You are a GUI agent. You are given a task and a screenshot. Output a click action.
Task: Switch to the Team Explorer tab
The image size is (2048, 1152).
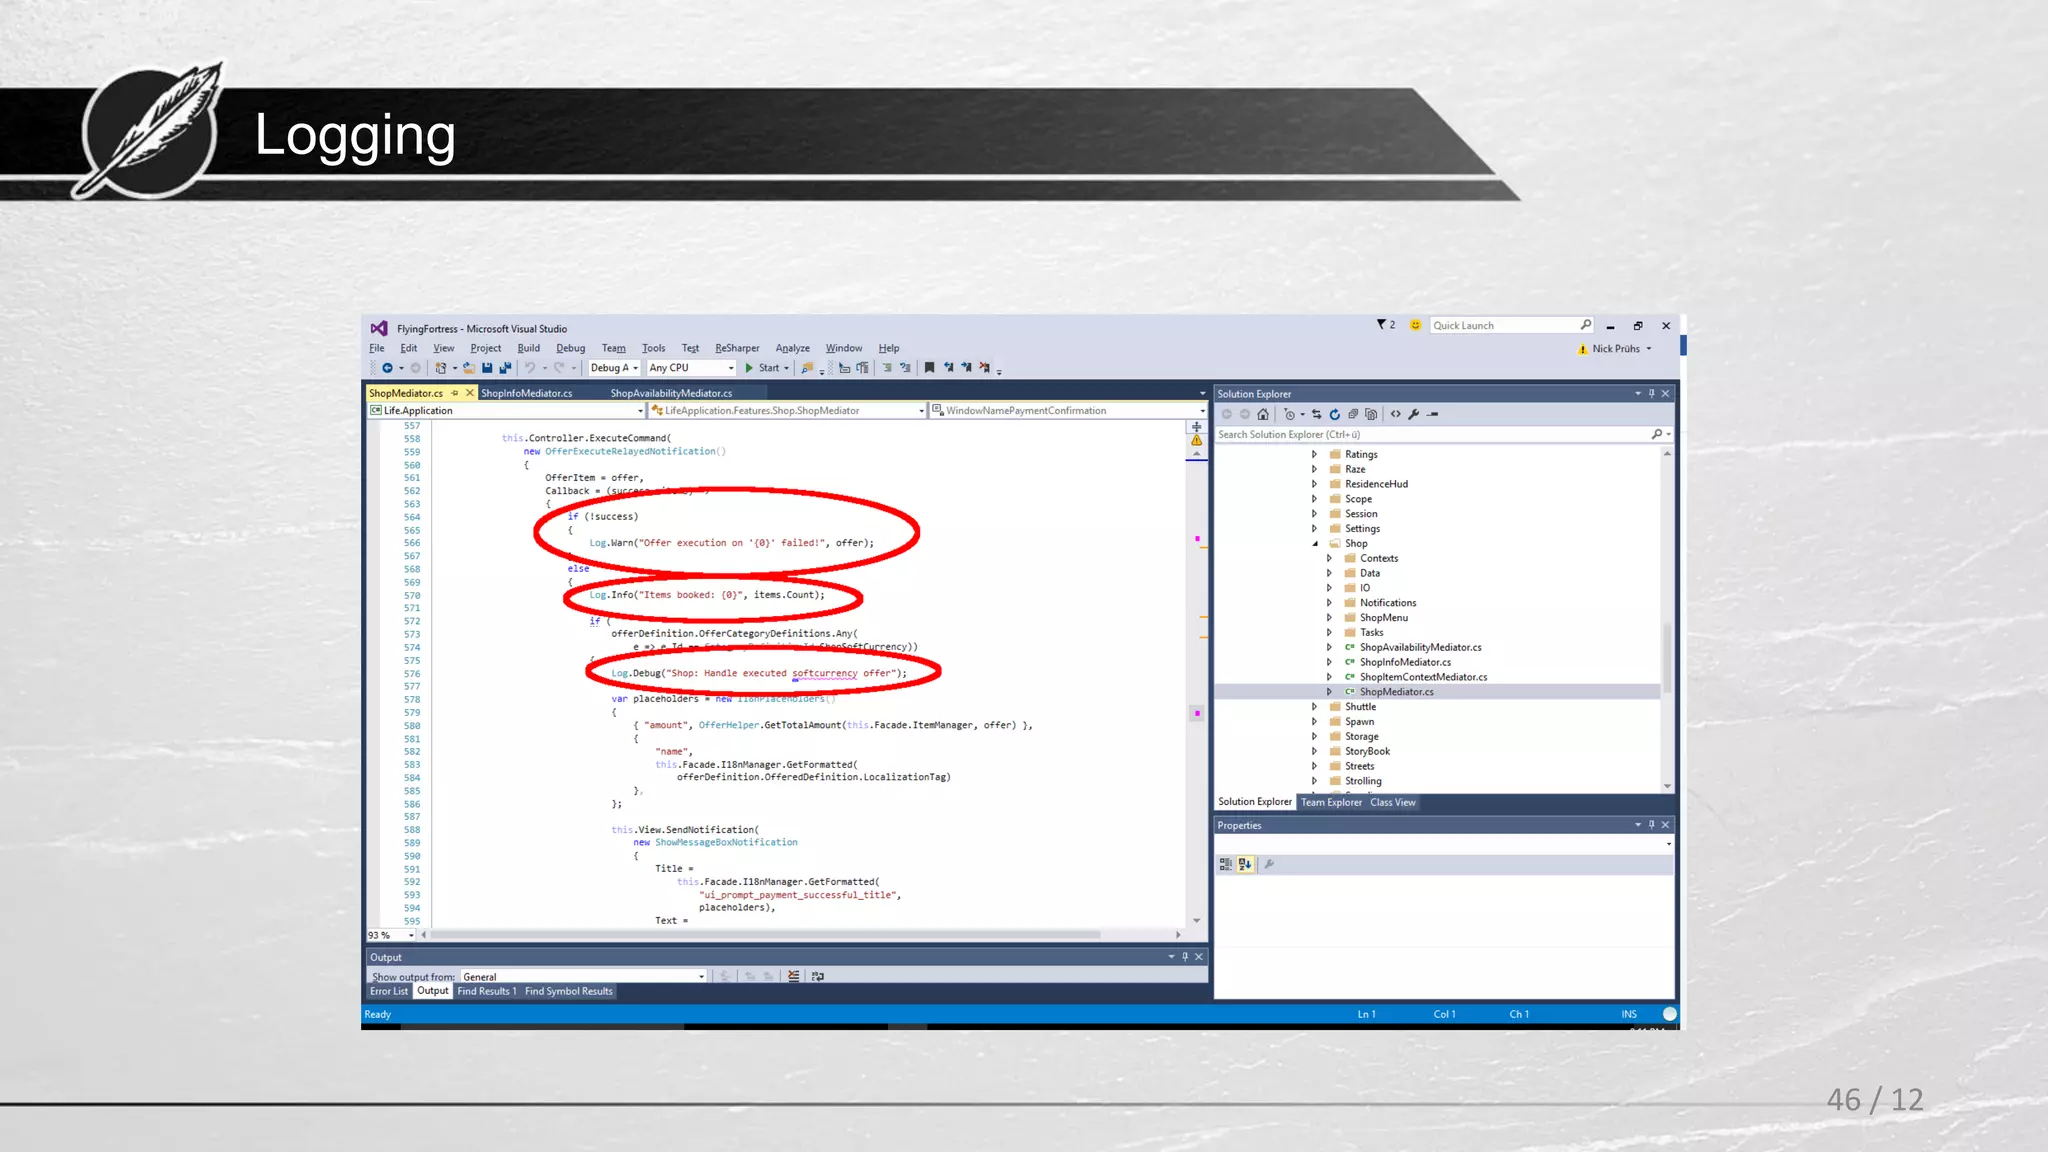tap(1331, 802)
